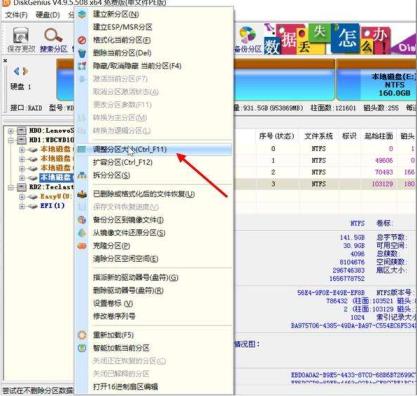Collapse the HD1:WDC disk tree node

coord(11,140)
